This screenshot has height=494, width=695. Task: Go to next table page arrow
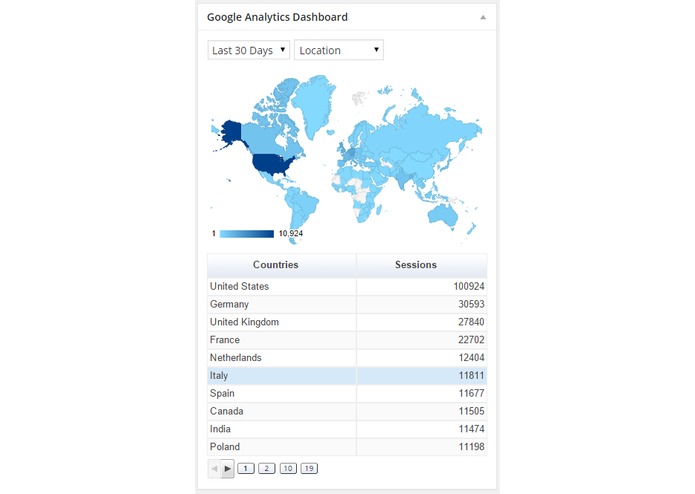227,469
